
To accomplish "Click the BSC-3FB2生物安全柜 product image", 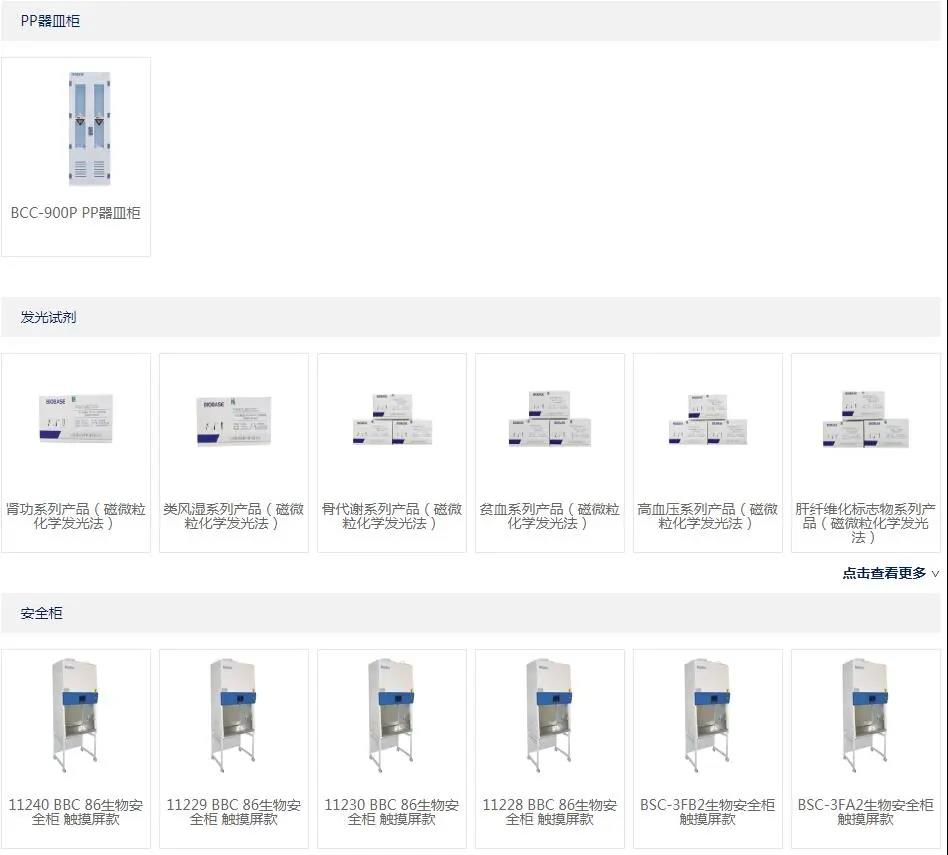I will click(707, 714).
